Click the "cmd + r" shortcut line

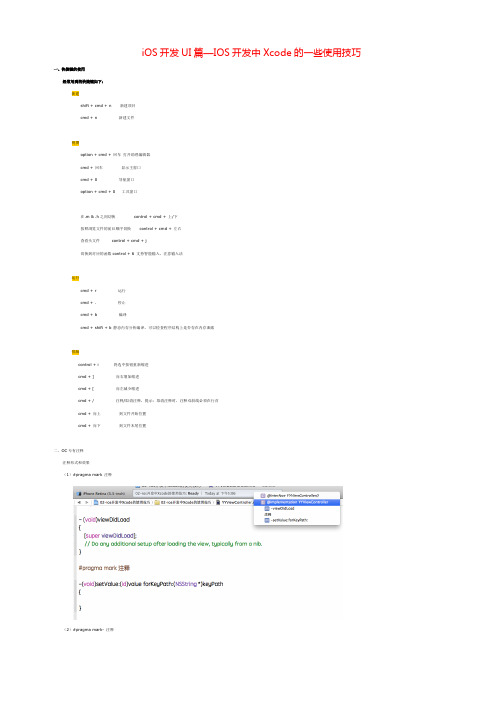(x=103, y=291)
